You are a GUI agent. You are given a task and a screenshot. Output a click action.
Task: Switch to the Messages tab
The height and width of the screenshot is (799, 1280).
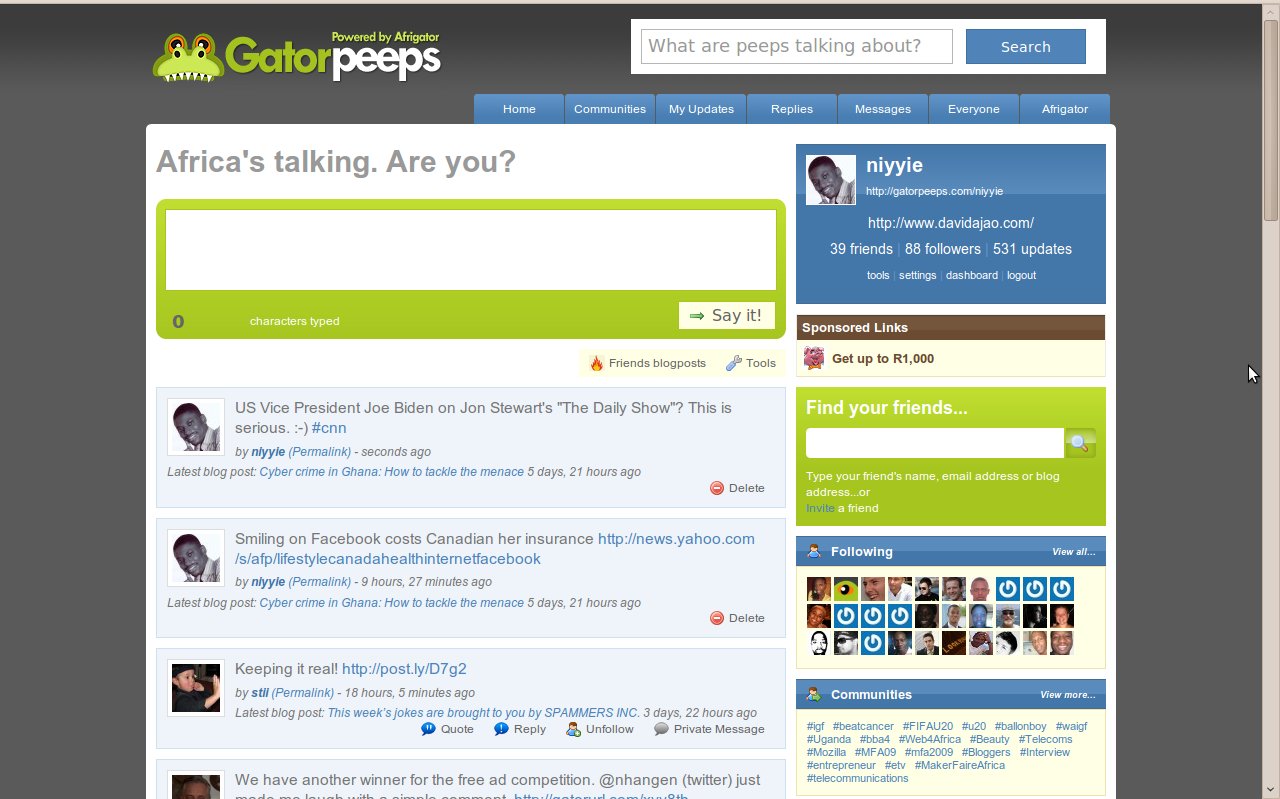[x=882, y=109]
